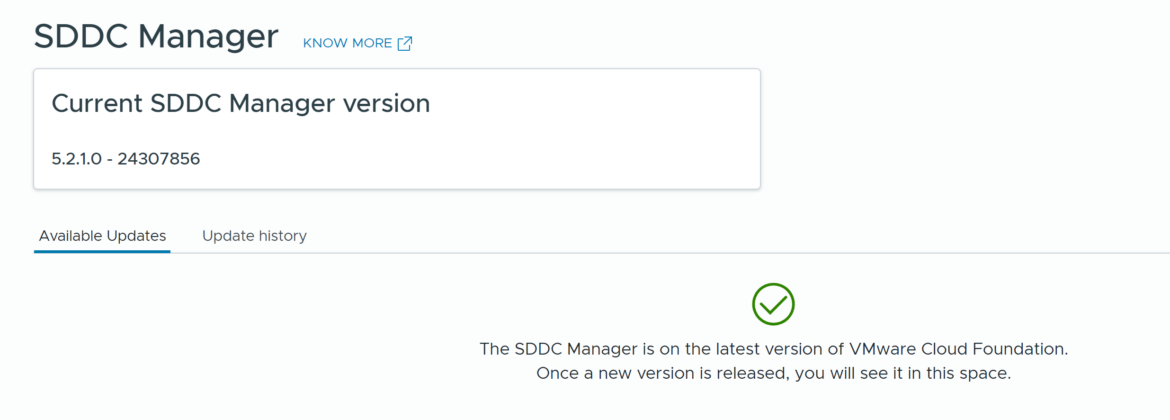
Task: Click the version number 5.2.1.0
Action: click(76, 158)
